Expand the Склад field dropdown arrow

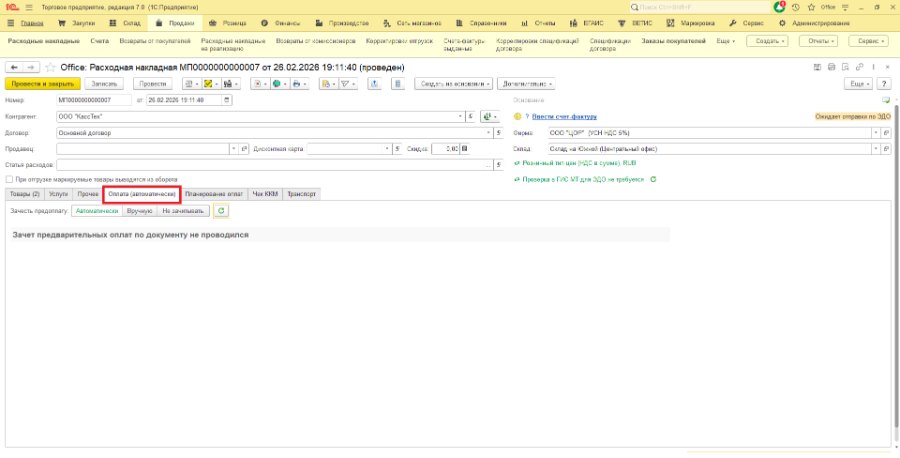pyautogui.click(x=876, y=149)
